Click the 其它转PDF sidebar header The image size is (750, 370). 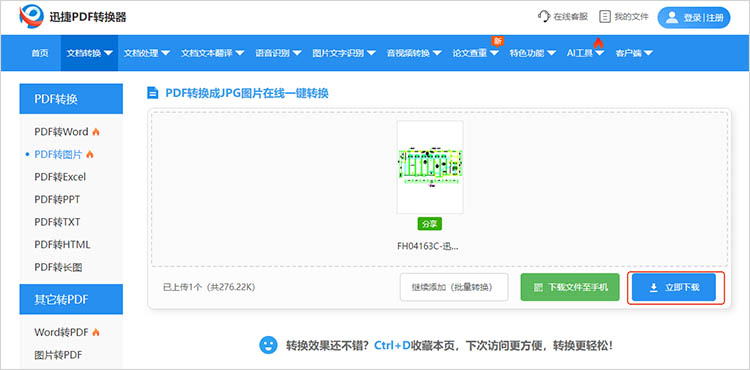click(71, 299)
